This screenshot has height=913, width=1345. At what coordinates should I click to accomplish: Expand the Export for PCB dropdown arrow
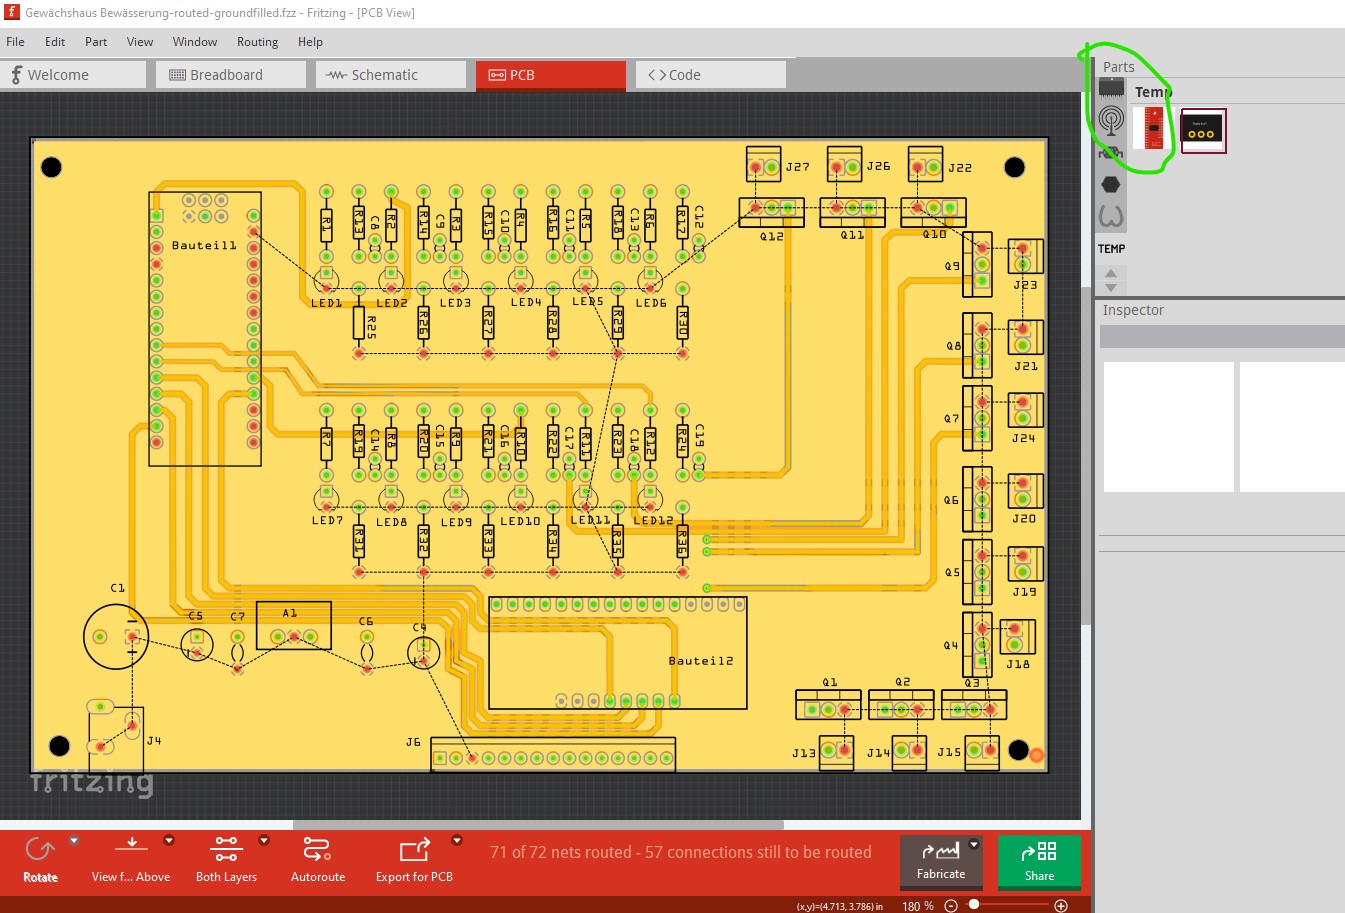pyautogui.click(x=457, y=841)
